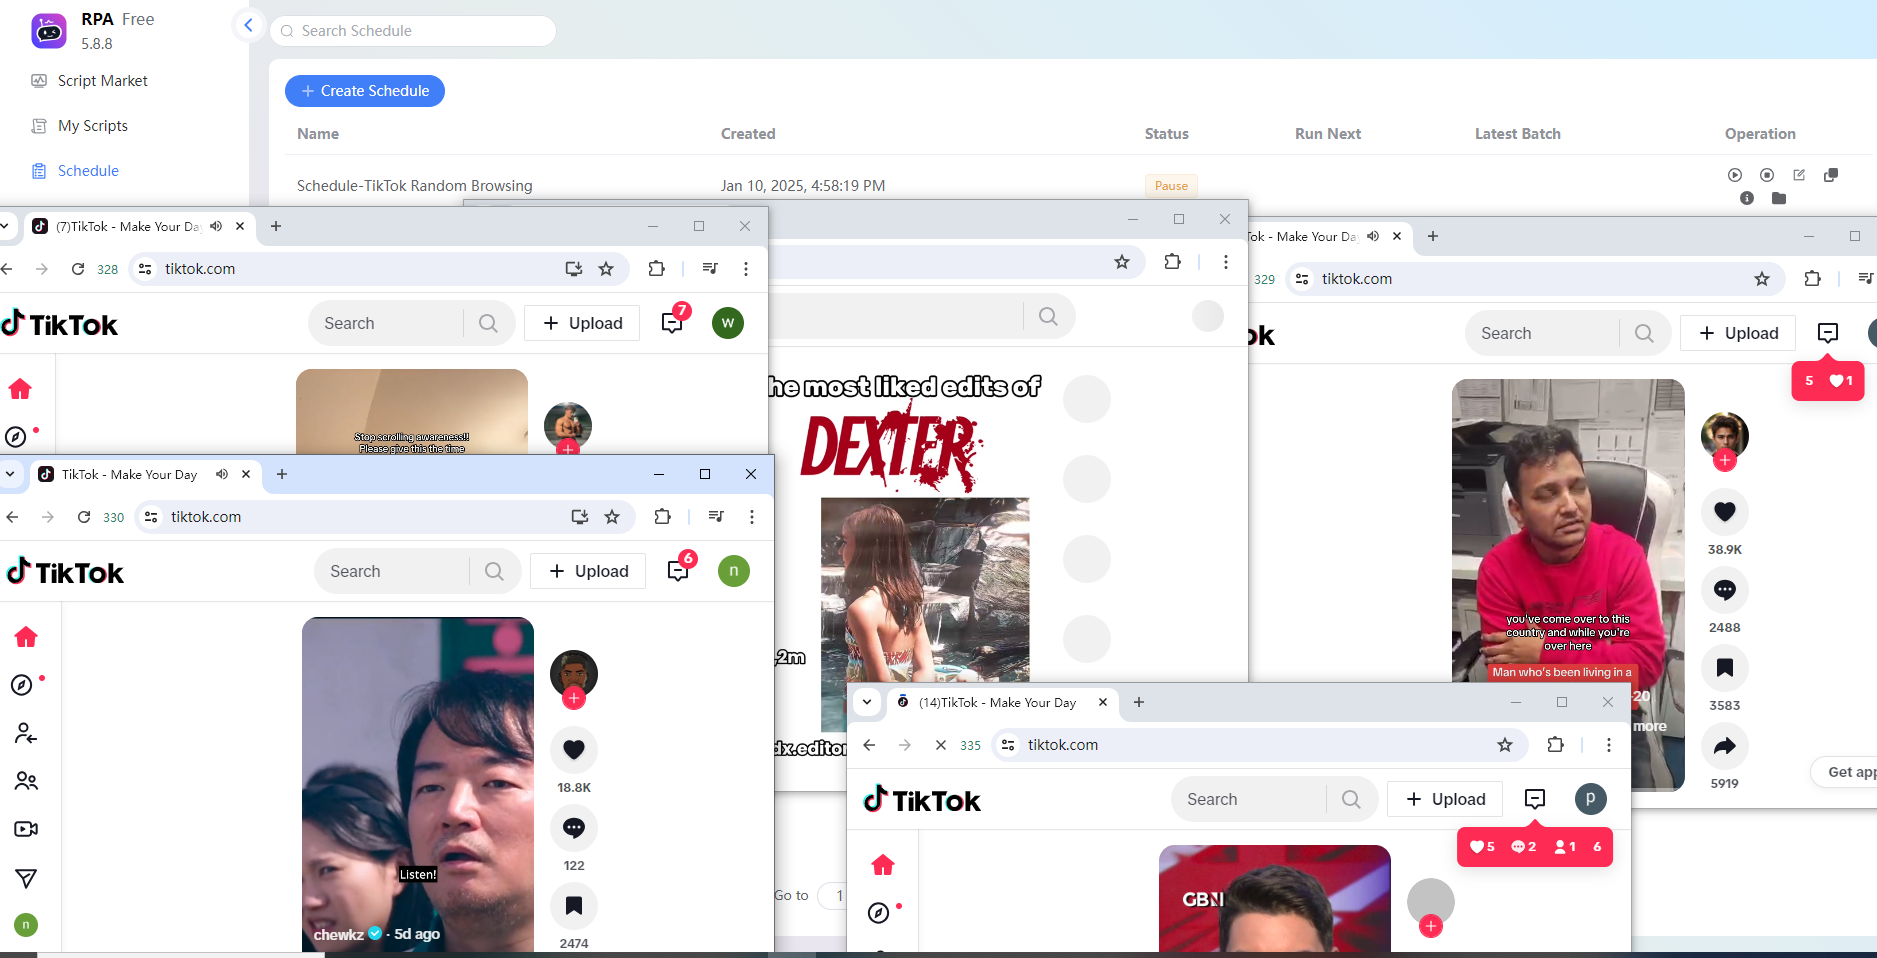Stop loading page in window 335
Image resolution: width=1877 pixels, height=958 pixels.
pos(941,745)
